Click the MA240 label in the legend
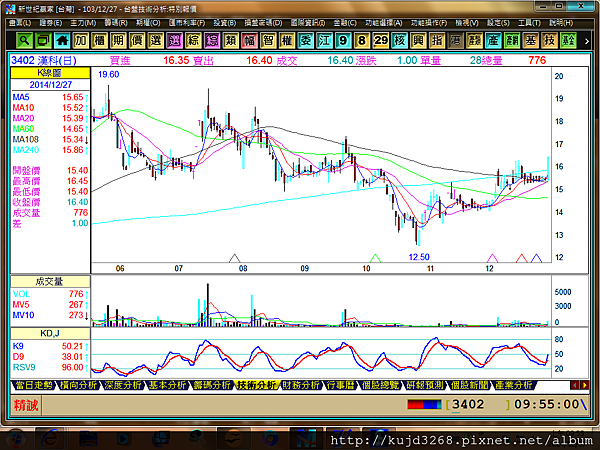Viewport: 600px width, 450px height. (x=26, y=150)
